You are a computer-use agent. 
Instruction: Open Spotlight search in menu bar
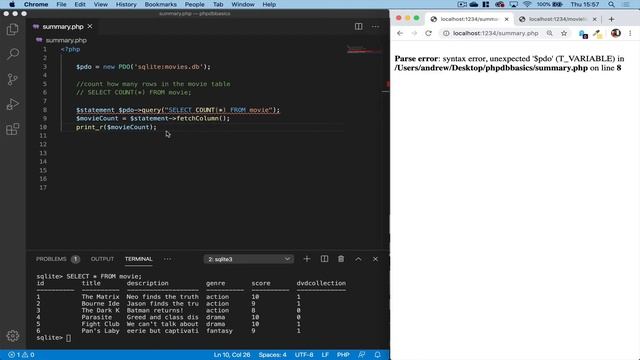click(611, 4)
